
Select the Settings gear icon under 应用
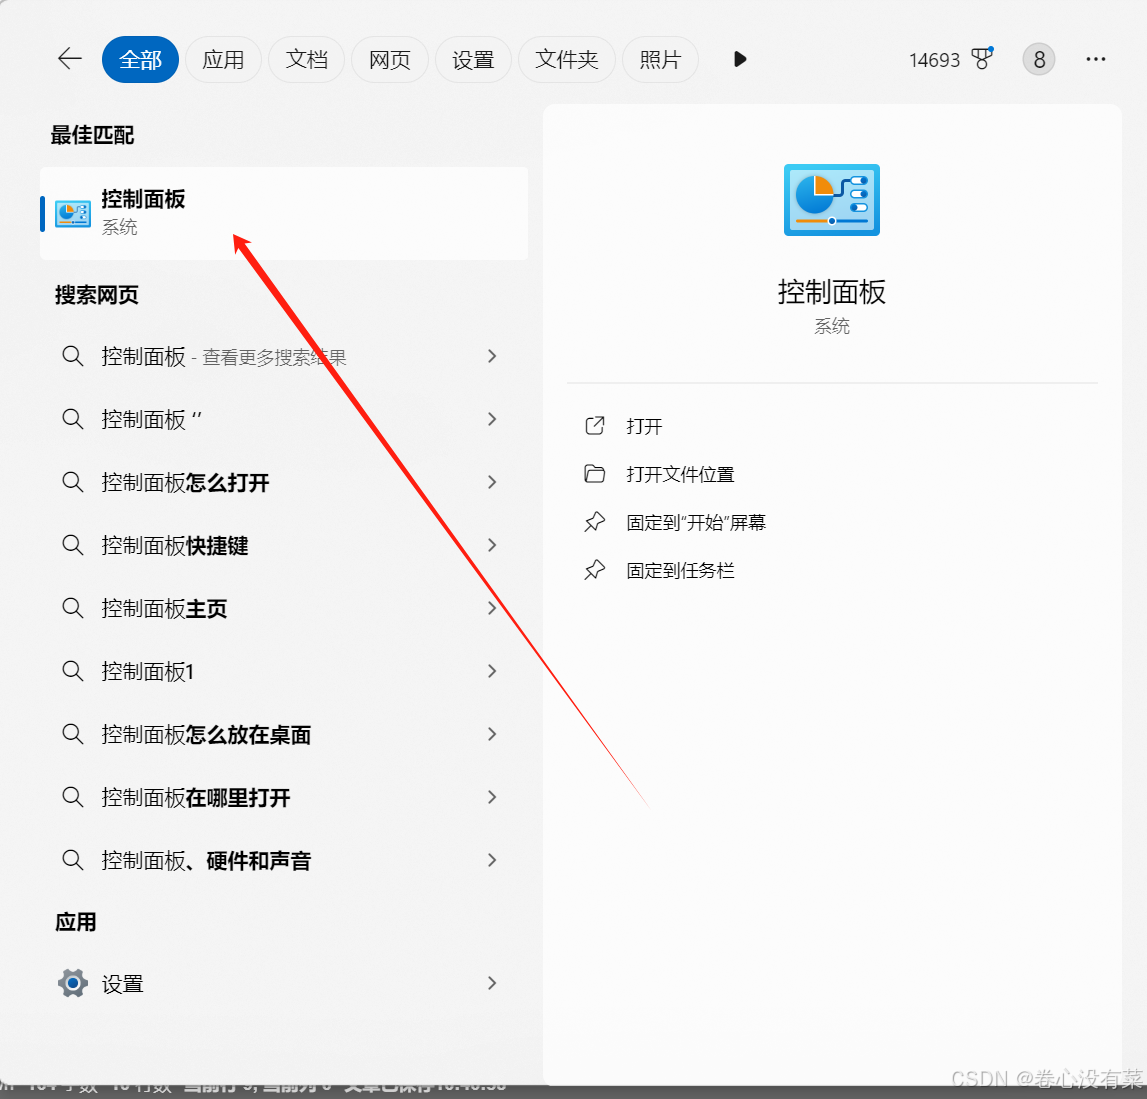click(71, 983)
